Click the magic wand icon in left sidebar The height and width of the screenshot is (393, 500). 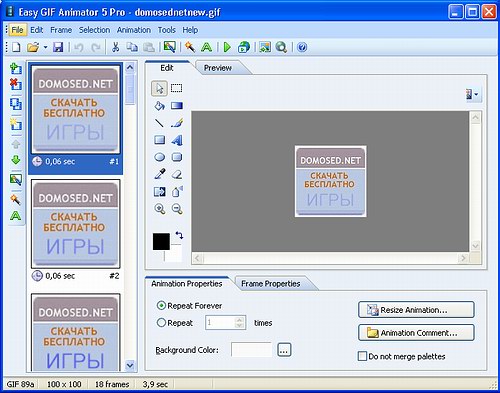[x=16, y=199]
